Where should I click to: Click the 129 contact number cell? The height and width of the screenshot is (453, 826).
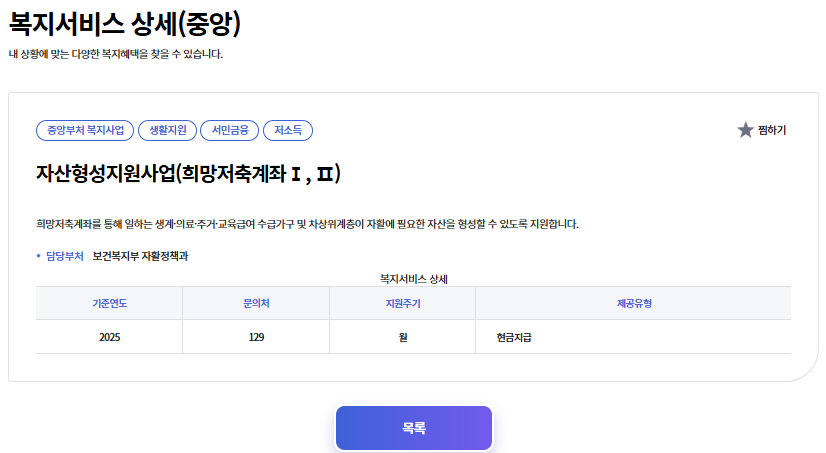click(256, 337)
